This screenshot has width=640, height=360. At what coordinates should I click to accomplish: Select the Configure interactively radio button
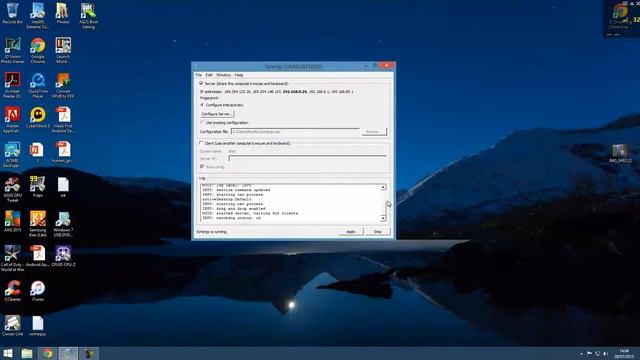click(202, 105)
